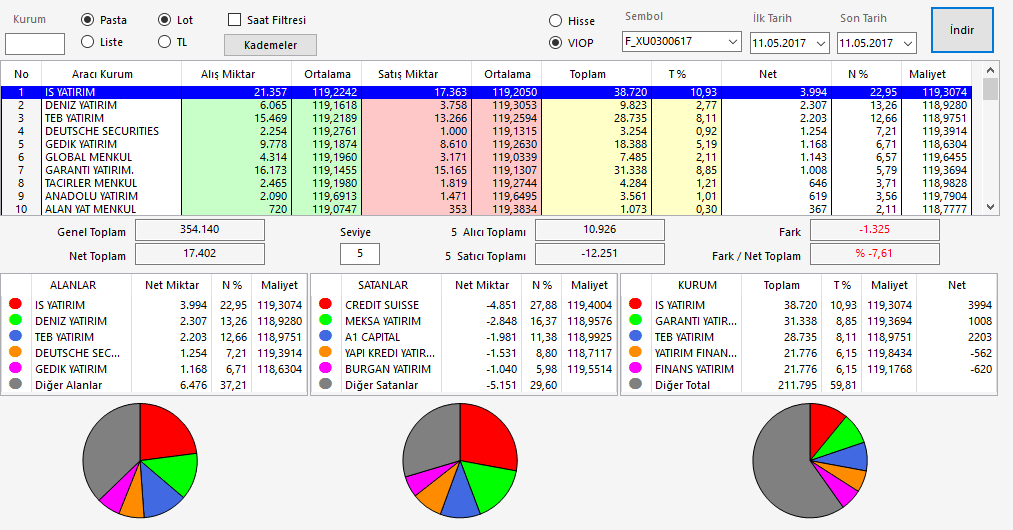The width and height of the screenshot is (1013, 530).
Task: Sort by Satış Miktar column header
Action: pyautogui.click(x=417, y=74)
